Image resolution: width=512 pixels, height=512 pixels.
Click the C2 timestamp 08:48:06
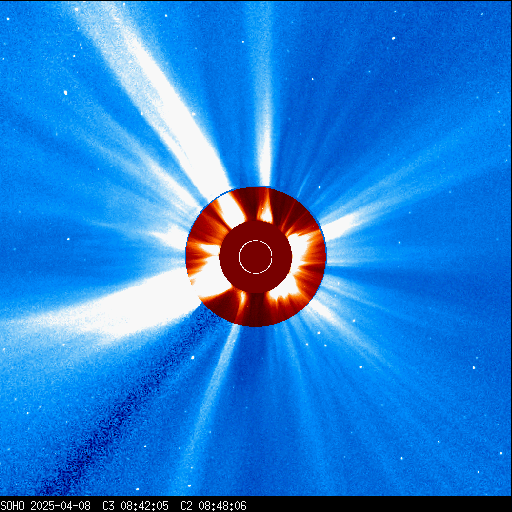pyautogui.click(x=222, y=506)
